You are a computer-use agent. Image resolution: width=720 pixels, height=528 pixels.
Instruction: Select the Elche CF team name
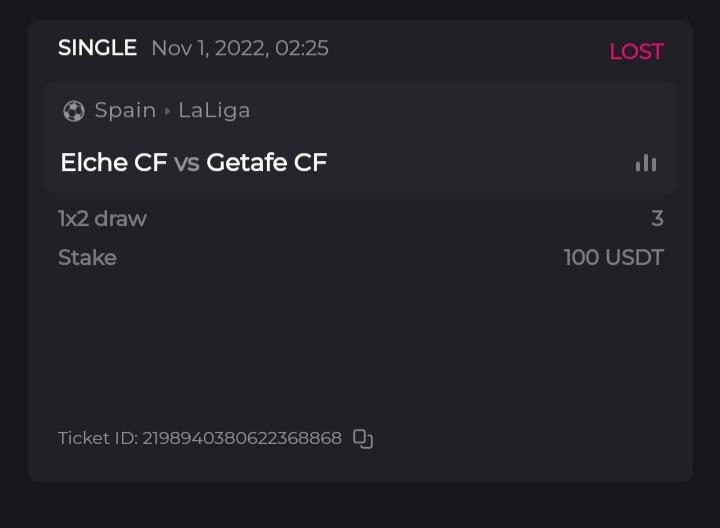114,163
